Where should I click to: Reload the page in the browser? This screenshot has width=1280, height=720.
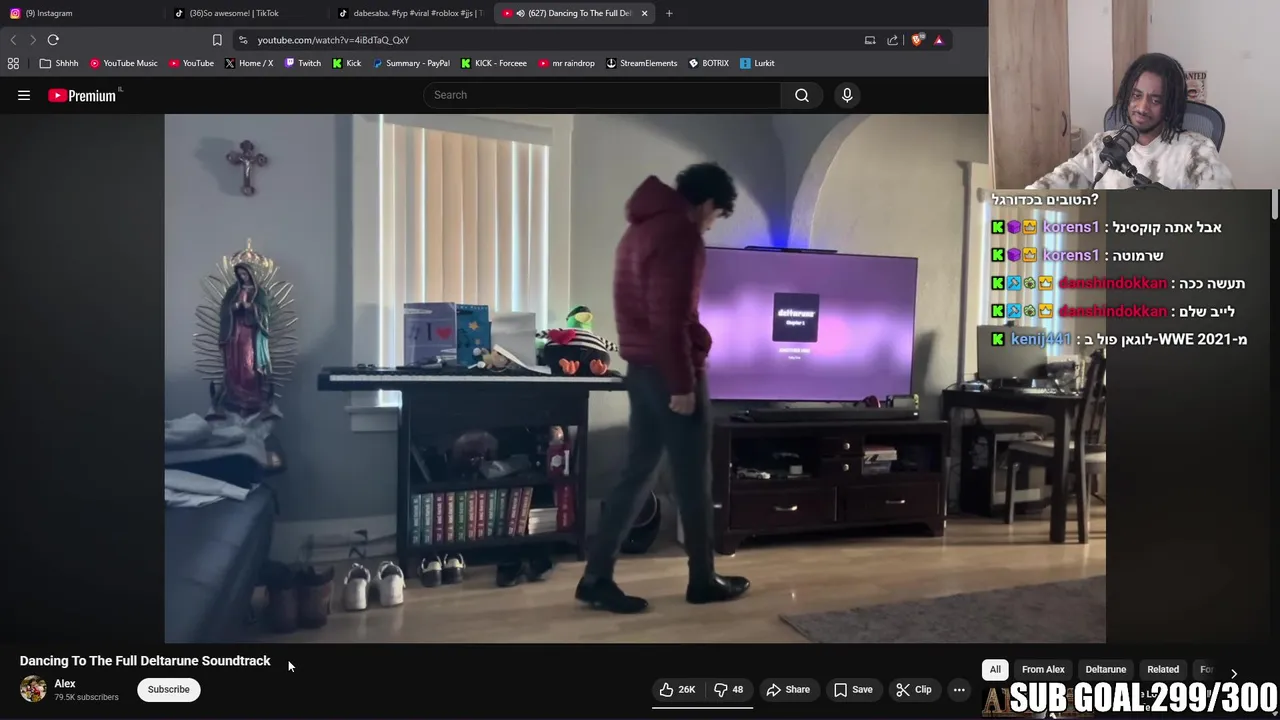(x=53, y=40)
